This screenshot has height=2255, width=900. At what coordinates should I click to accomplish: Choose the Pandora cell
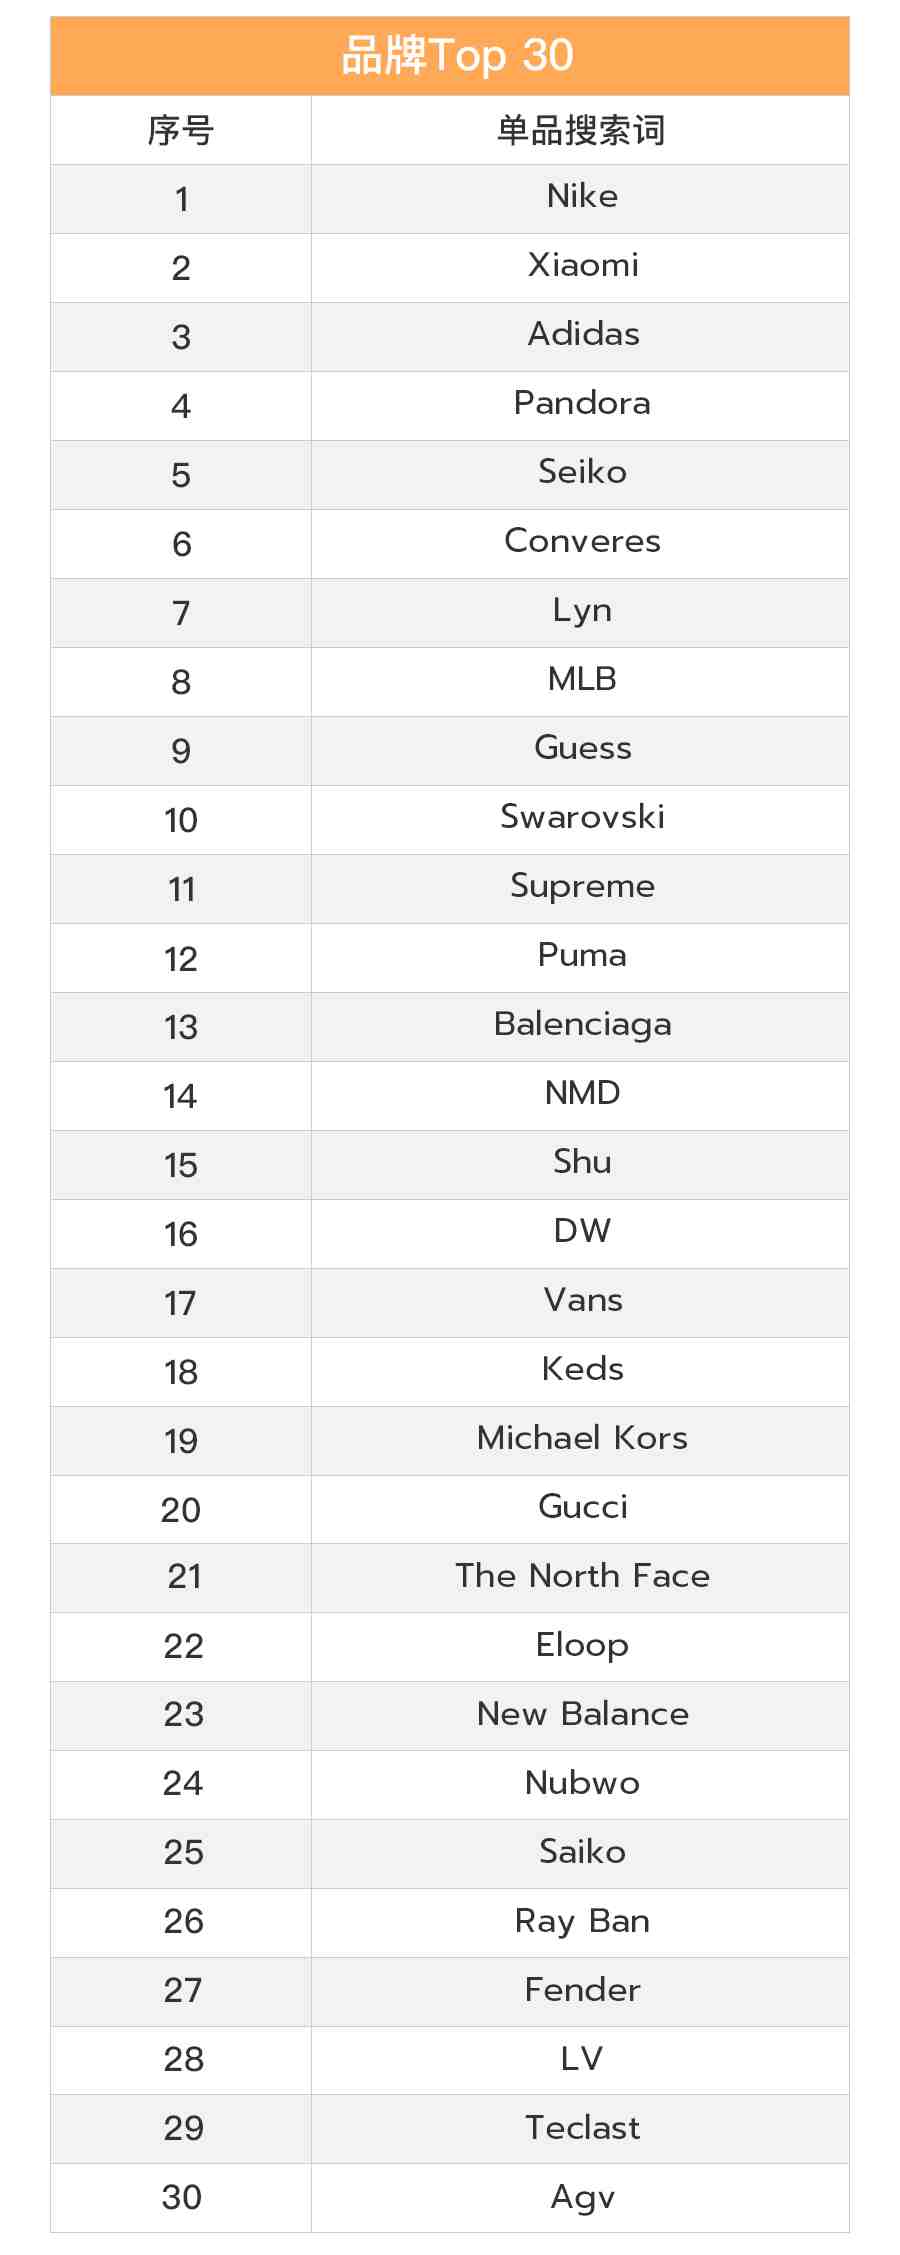click(x=582, y=403)
